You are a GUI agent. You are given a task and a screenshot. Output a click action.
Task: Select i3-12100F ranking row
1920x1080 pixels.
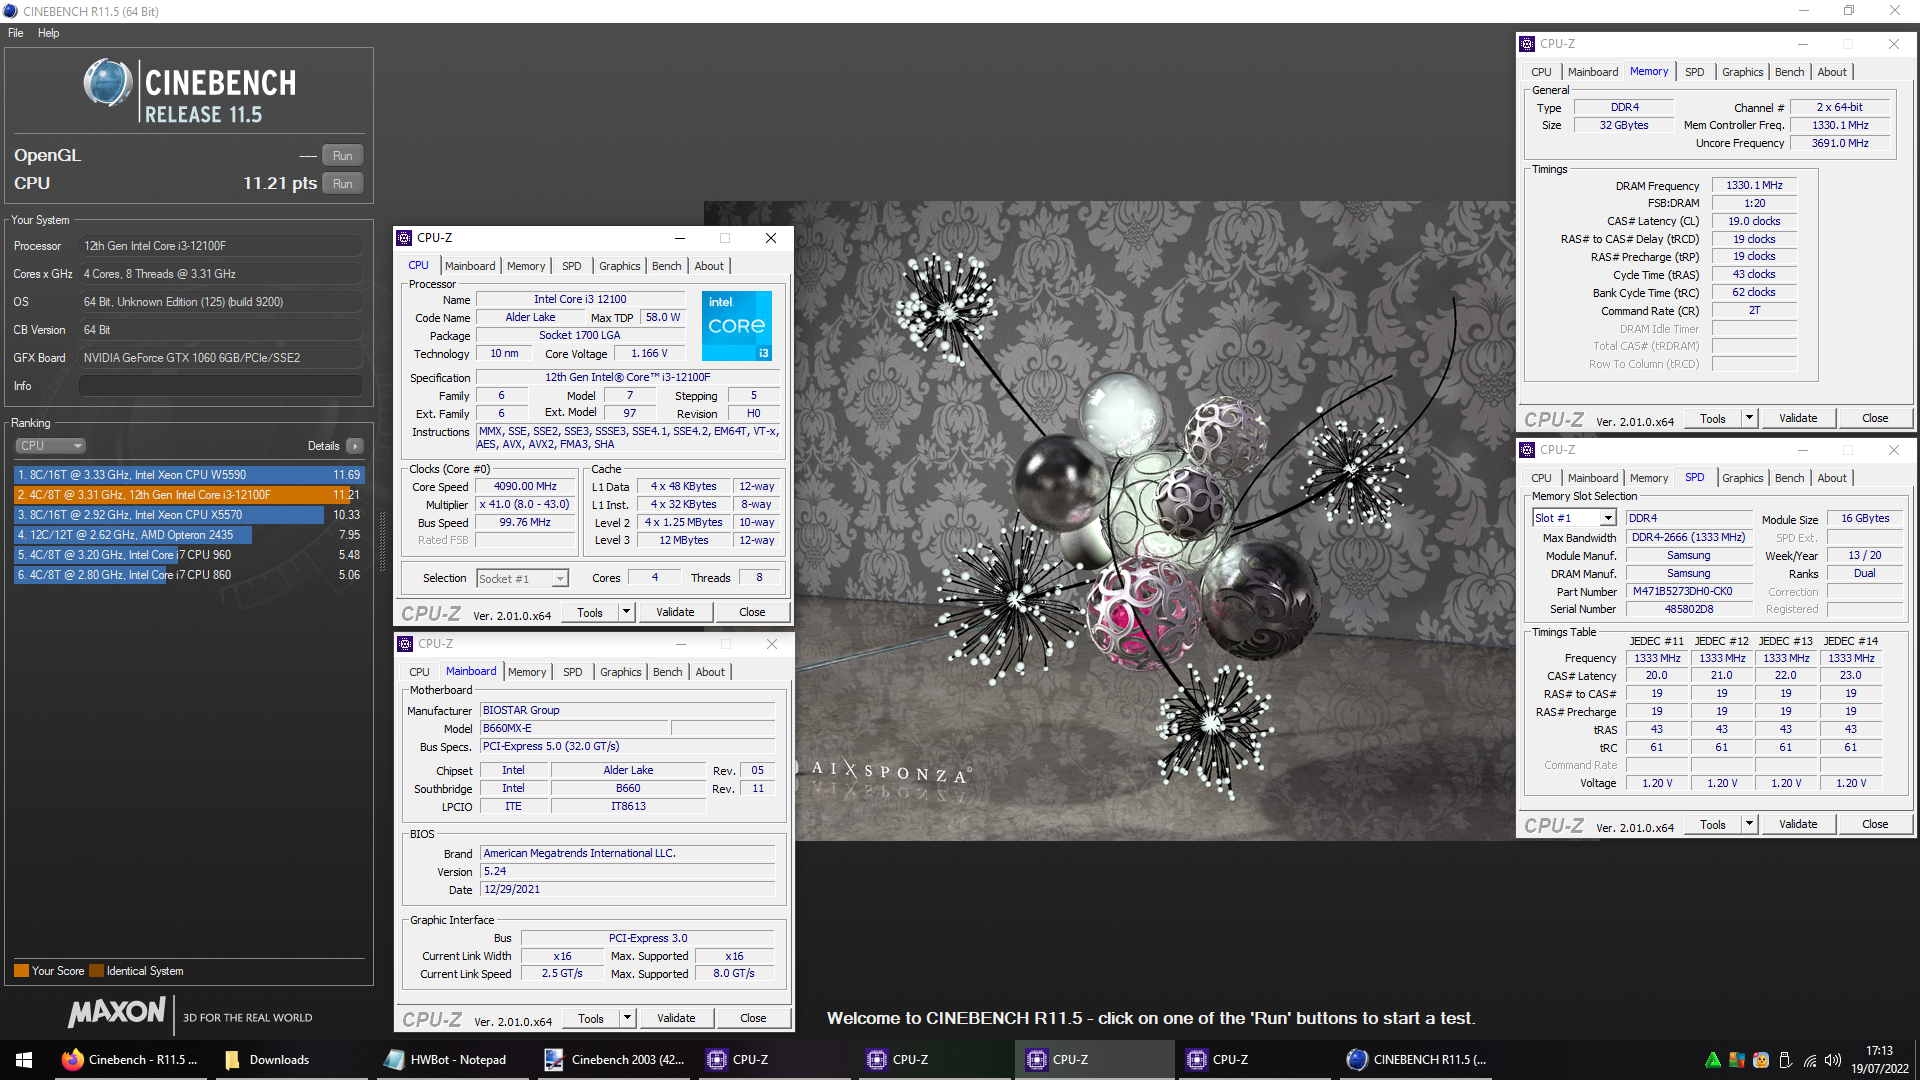tap(189, 495)
